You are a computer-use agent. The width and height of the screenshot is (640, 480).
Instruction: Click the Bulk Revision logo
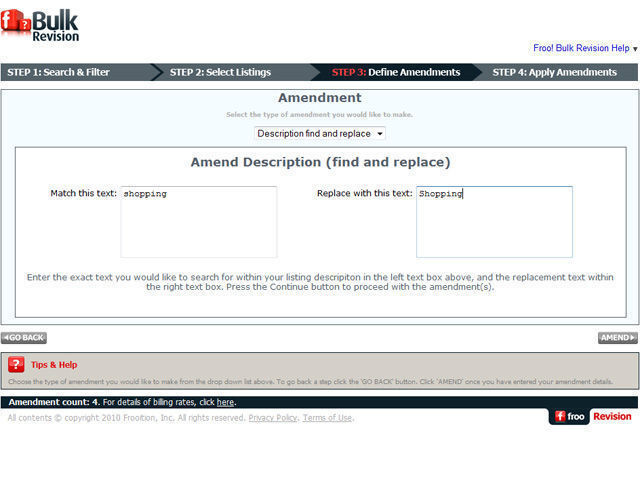pyautogui.click(x=40, y=25)
